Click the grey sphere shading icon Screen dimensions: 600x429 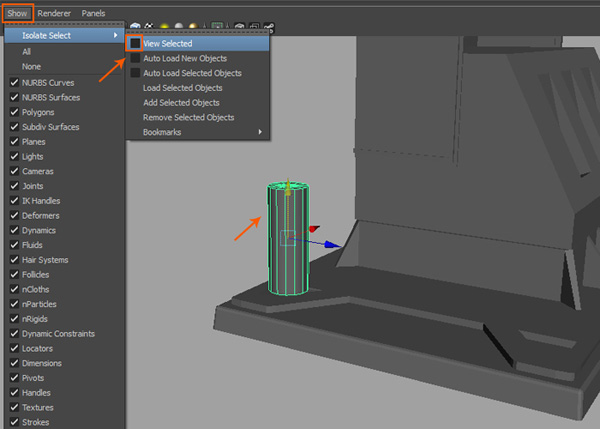click(x=180, y=27)
